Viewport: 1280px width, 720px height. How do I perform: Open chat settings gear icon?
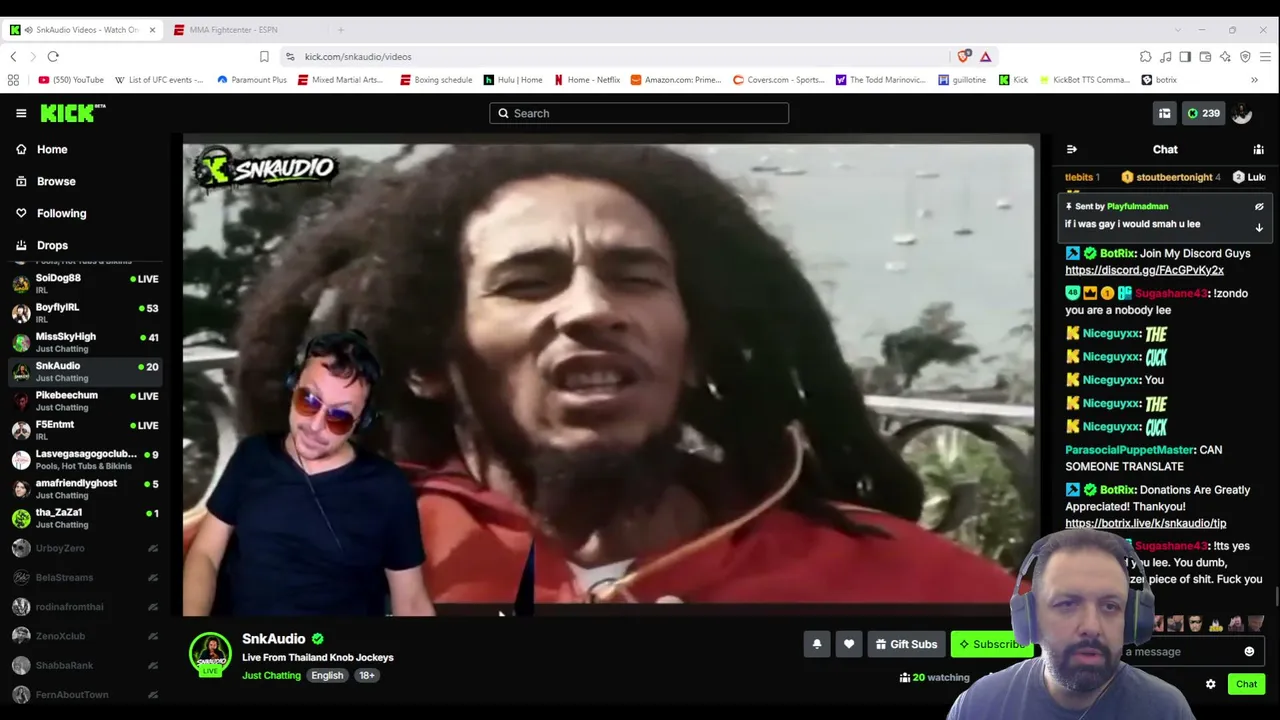(1210, 684)
